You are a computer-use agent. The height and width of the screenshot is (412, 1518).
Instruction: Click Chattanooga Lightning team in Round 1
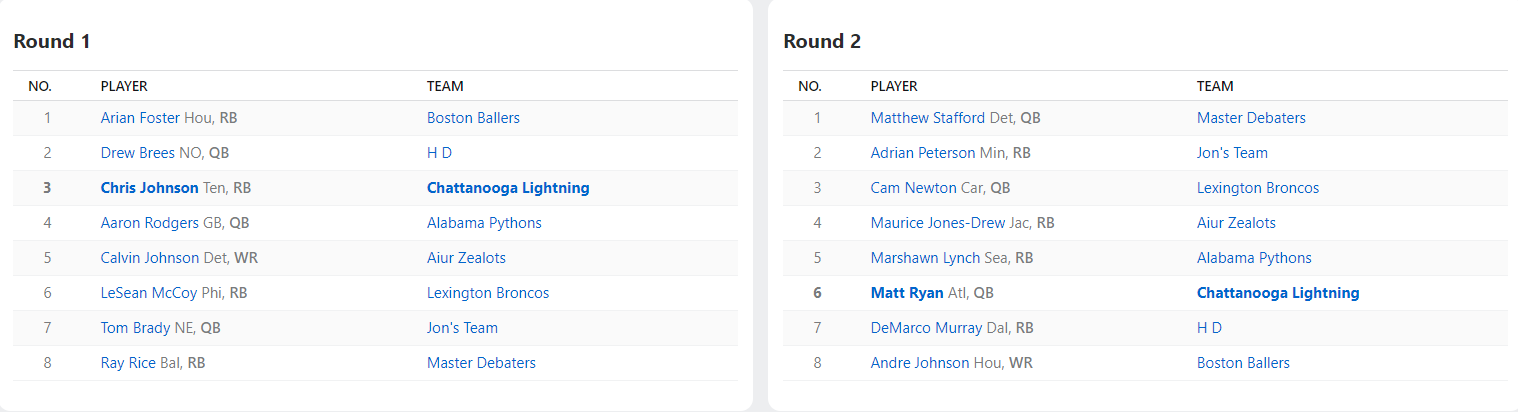click(508, 188)
